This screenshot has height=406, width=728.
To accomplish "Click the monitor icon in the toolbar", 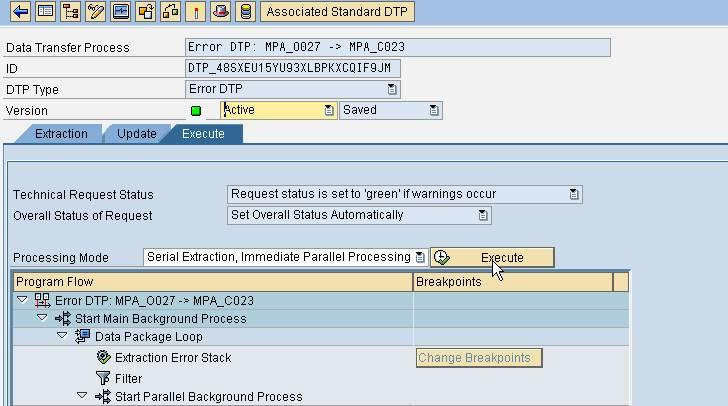I will [x=121, y=12].
